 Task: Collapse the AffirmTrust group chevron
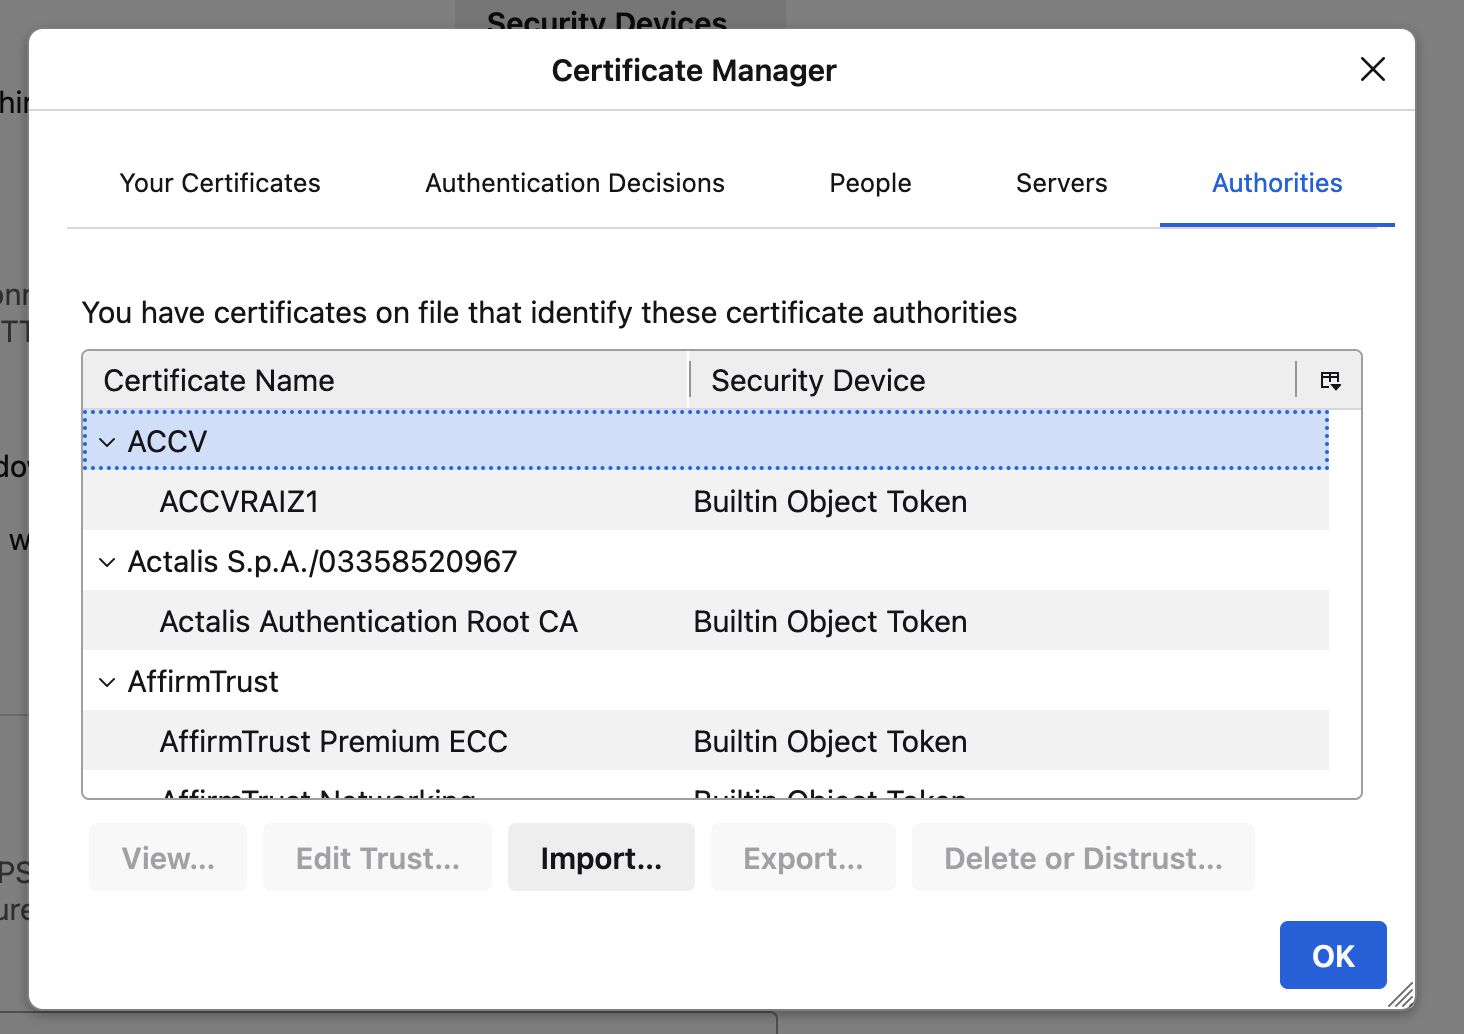coord(107,681)
